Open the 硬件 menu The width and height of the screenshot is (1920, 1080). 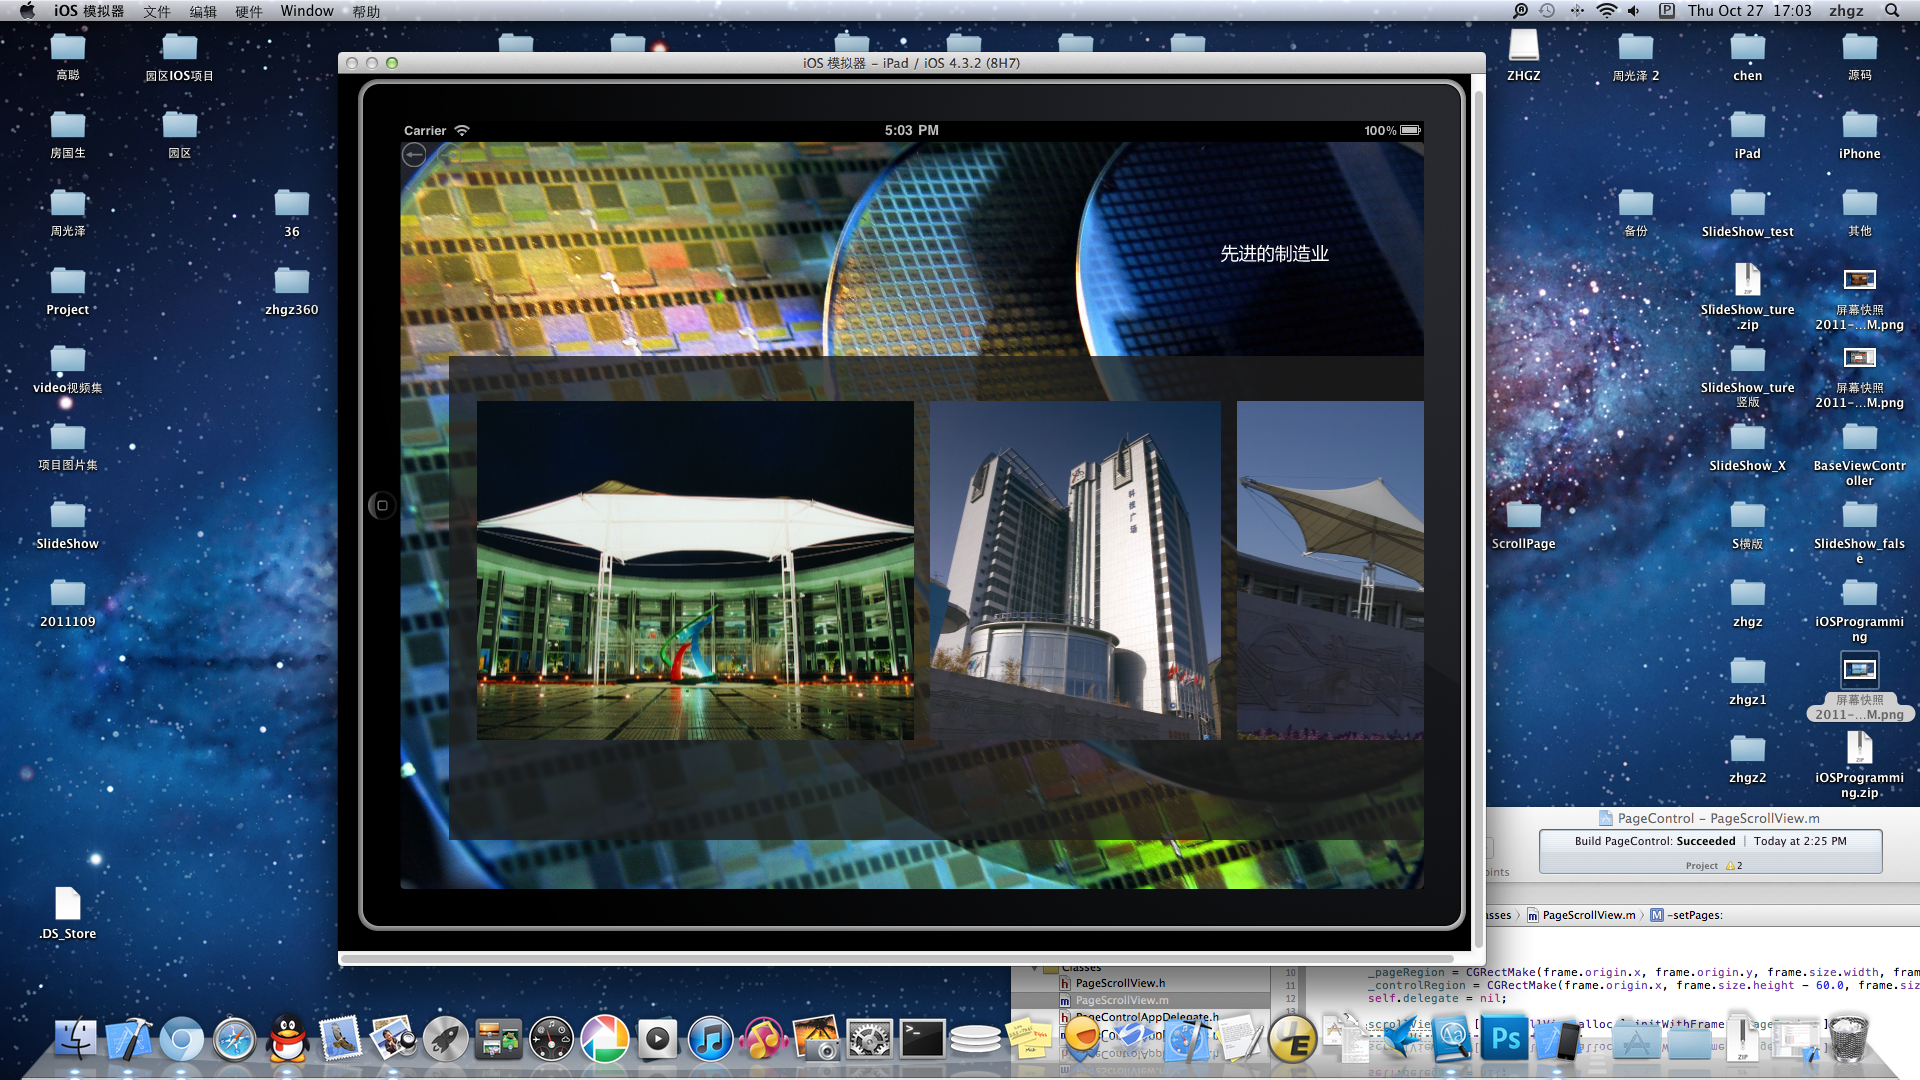pos(248,11)
